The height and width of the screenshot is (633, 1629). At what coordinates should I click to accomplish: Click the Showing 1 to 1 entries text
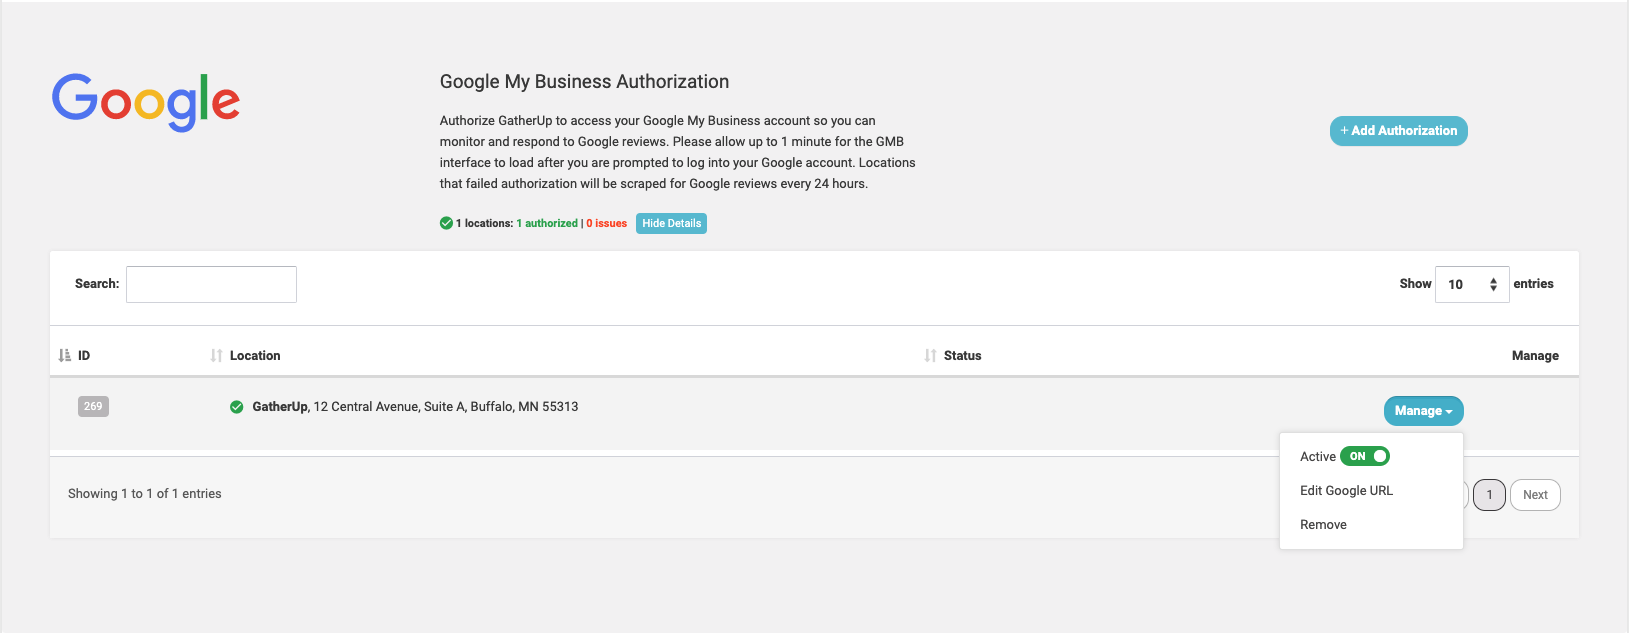(145, 494)
